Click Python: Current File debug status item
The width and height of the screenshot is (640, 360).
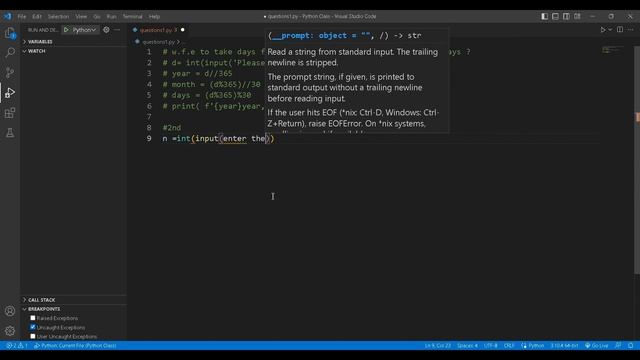[x=75, y=345]
